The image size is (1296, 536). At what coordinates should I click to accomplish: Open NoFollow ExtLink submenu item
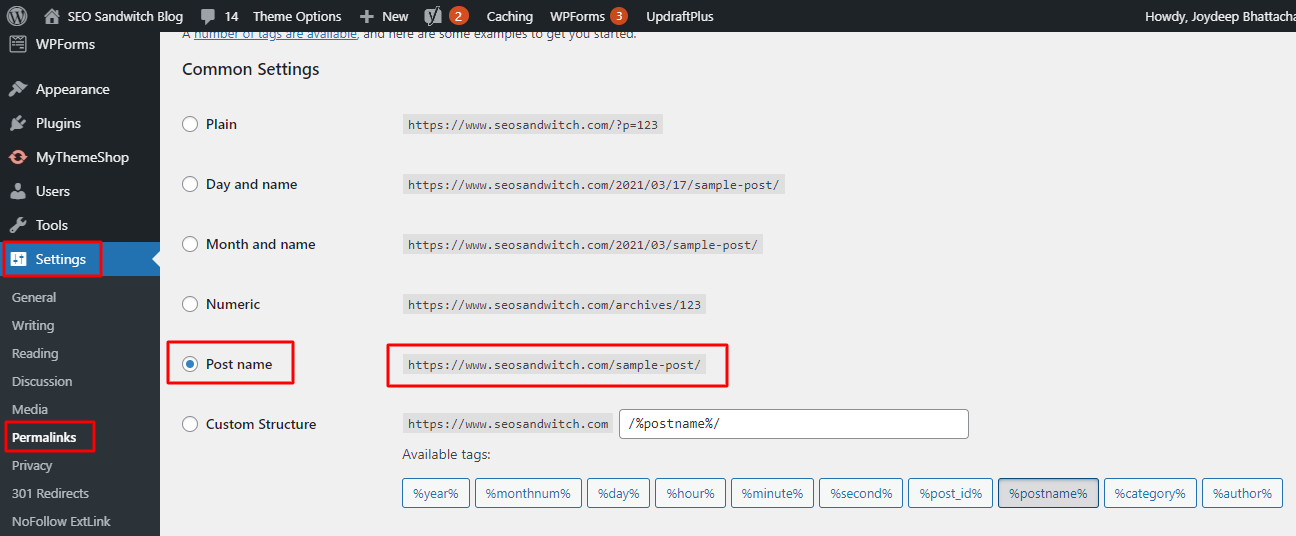[x=61, y=521]
